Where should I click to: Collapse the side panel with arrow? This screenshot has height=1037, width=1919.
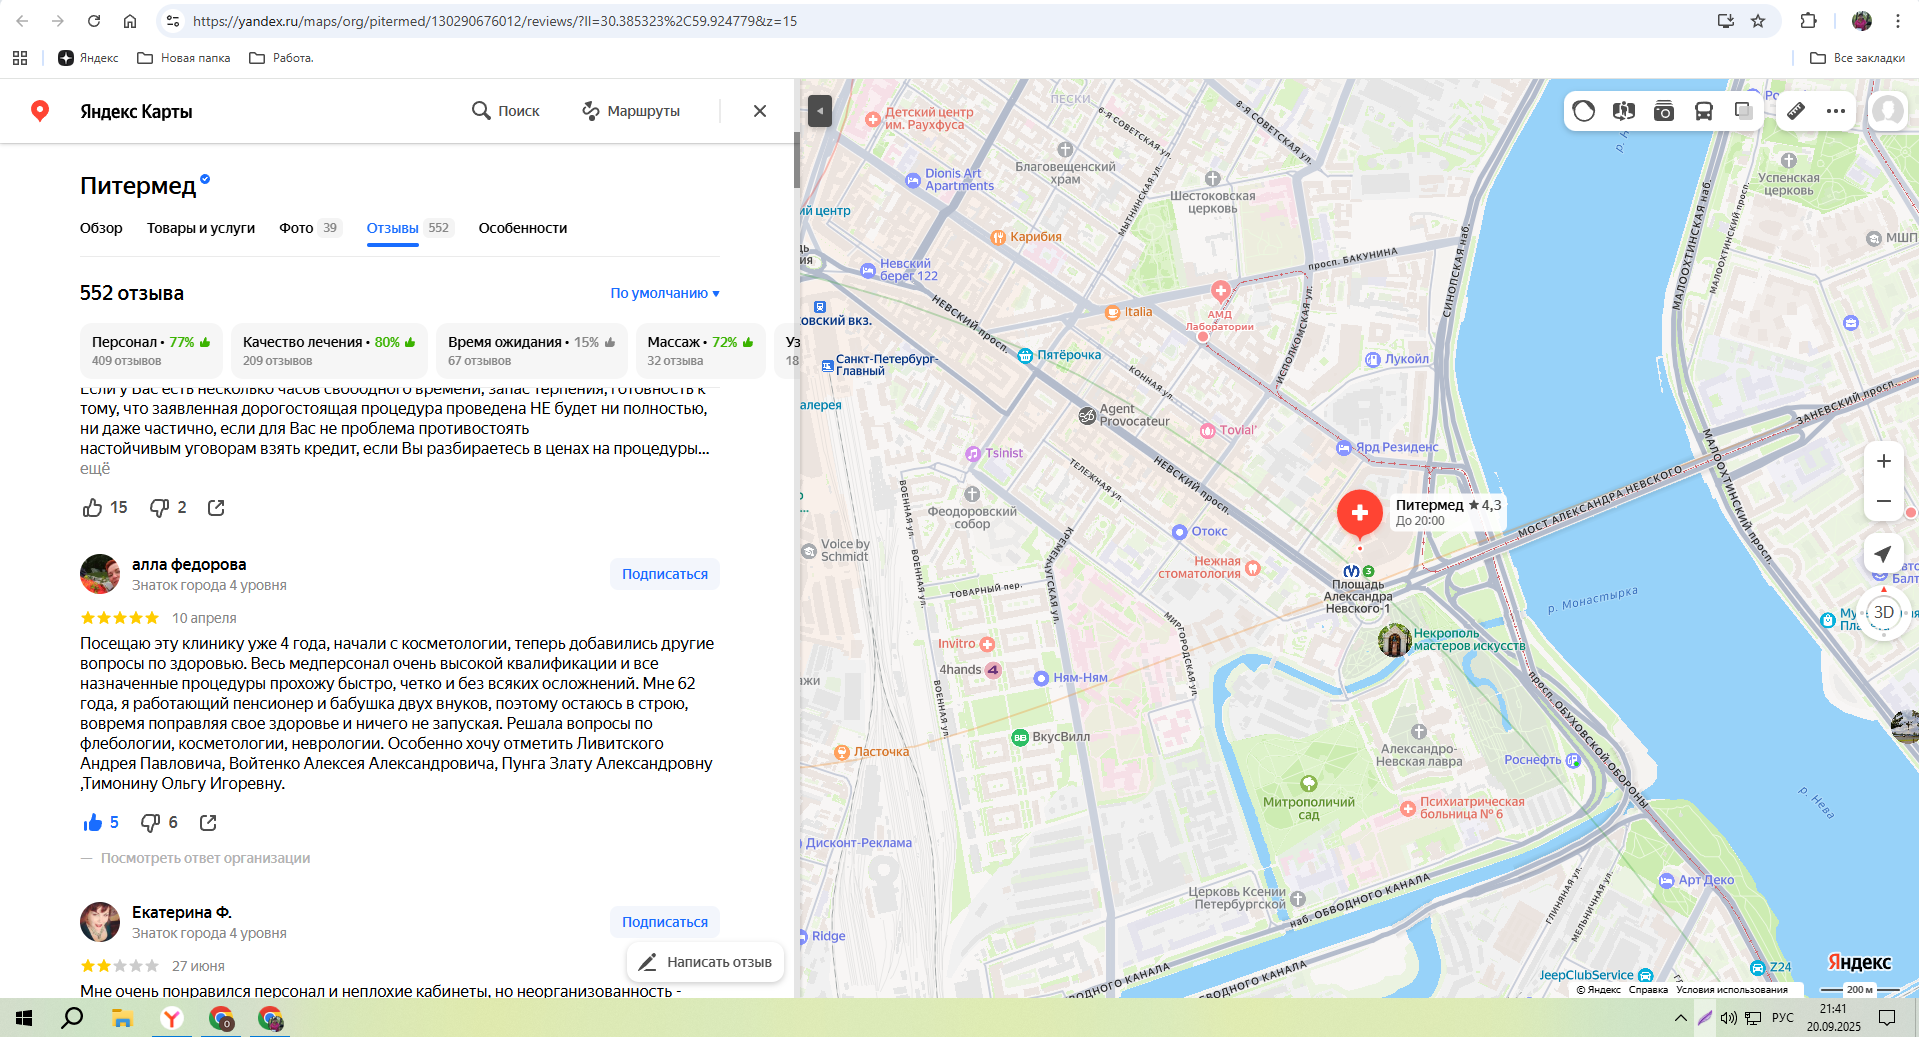click(820, 111)
